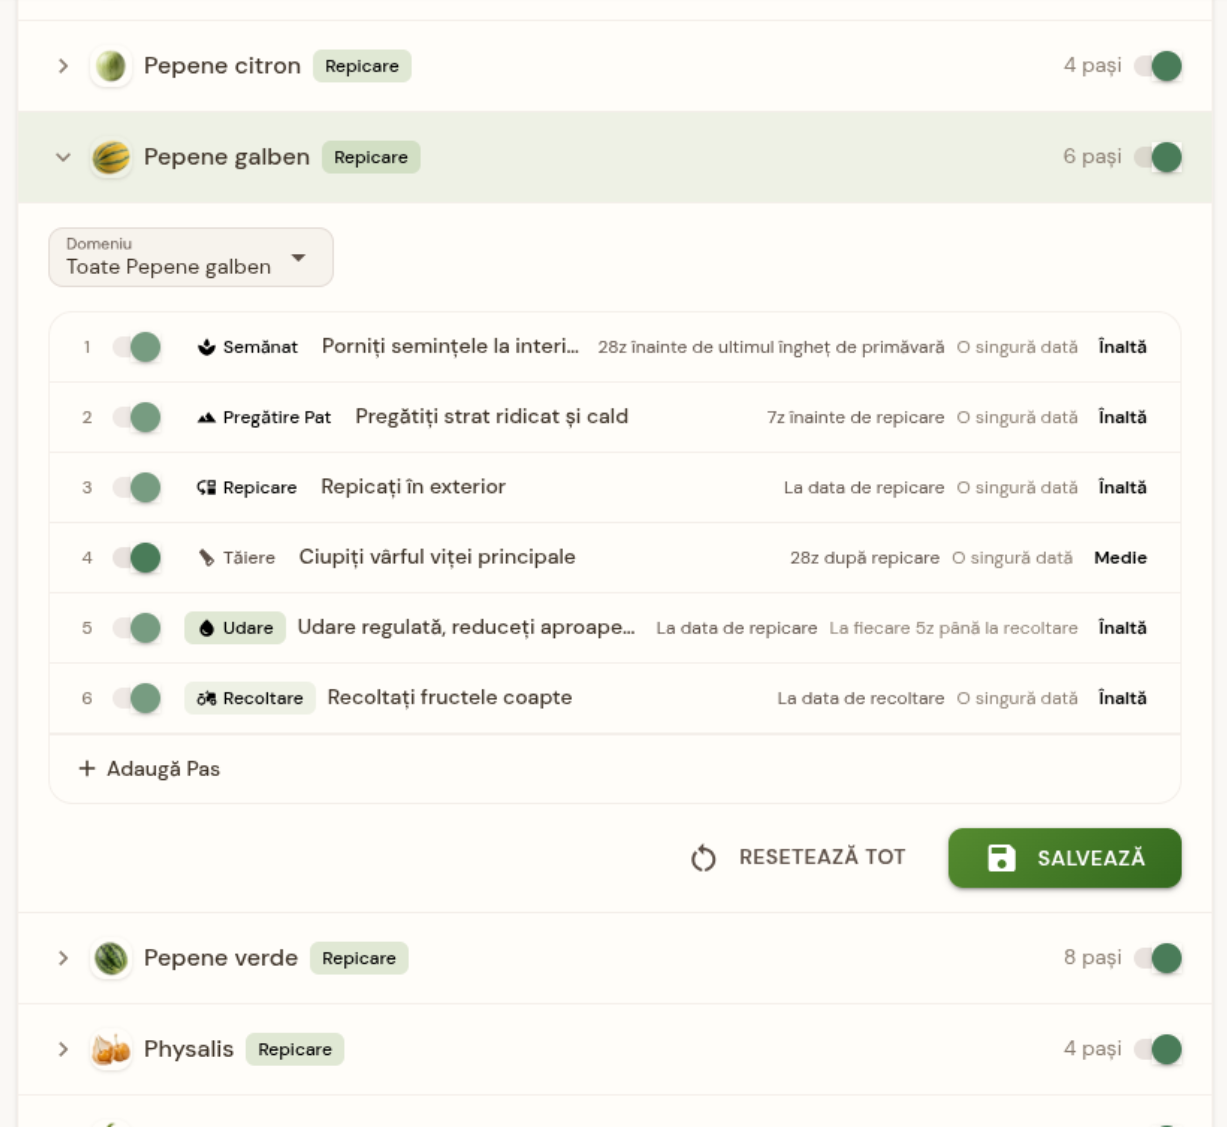Click 'La data de recoltare' timing
The width and height of the screenshot is (1227, 1127).
(x=861, y=698)
